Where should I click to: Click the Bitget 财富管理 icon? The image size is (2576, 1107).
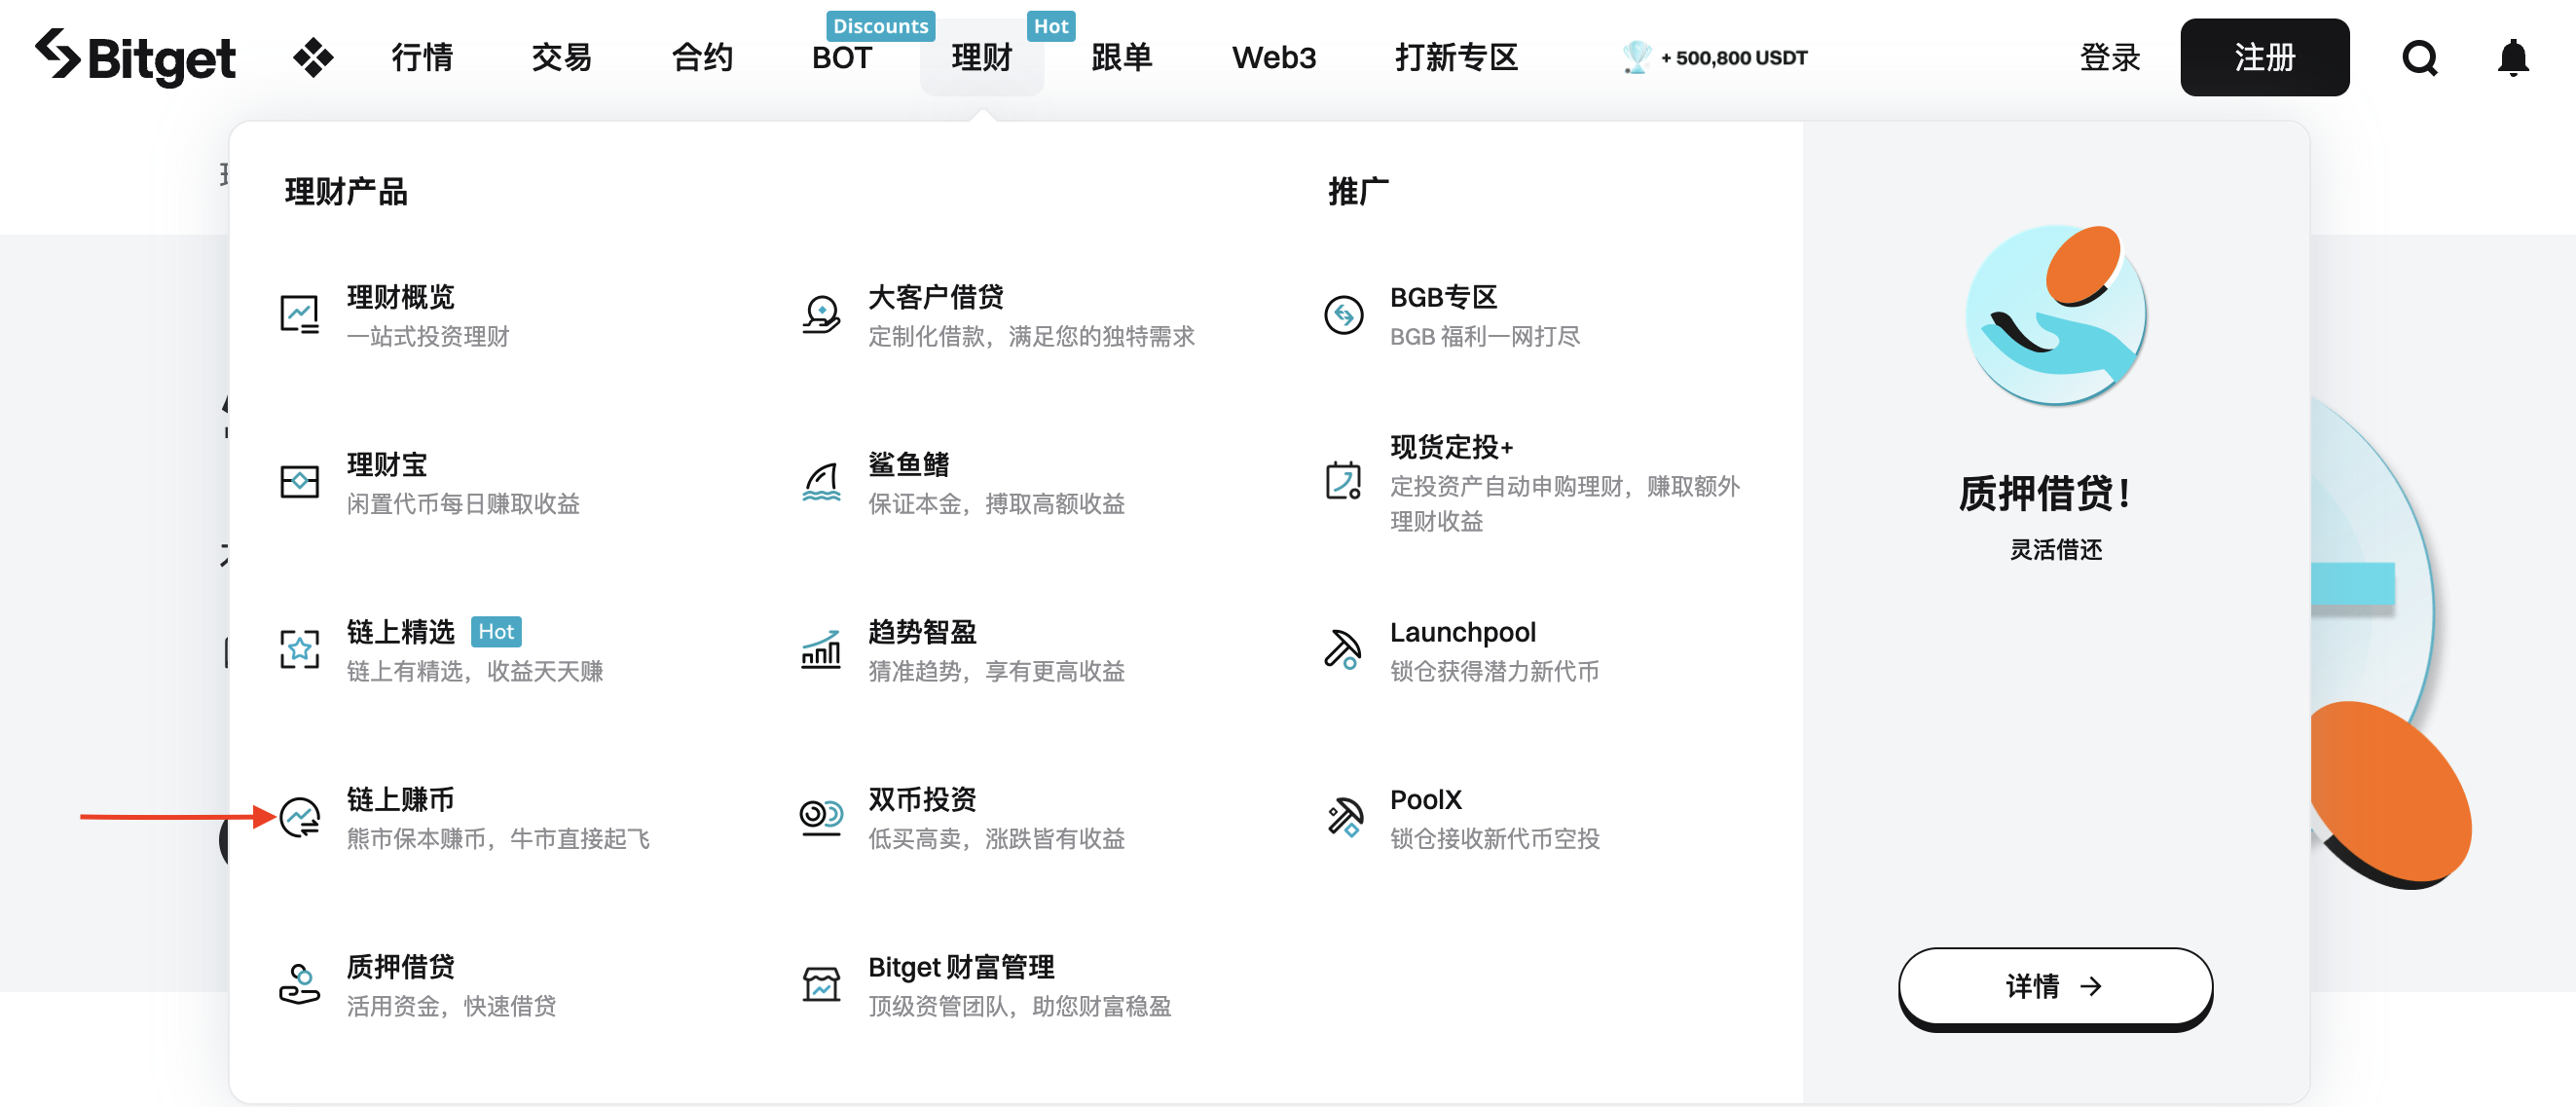[821, 984]
